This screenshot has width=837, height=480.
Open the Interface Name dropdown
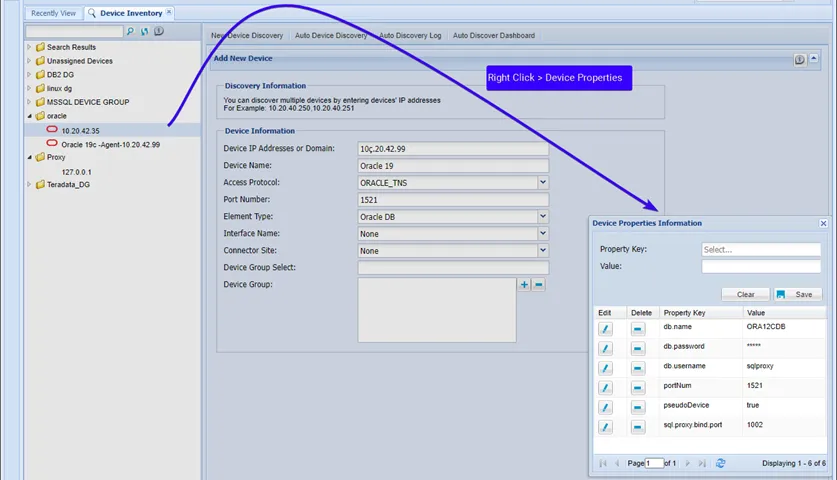pos(543,233)
